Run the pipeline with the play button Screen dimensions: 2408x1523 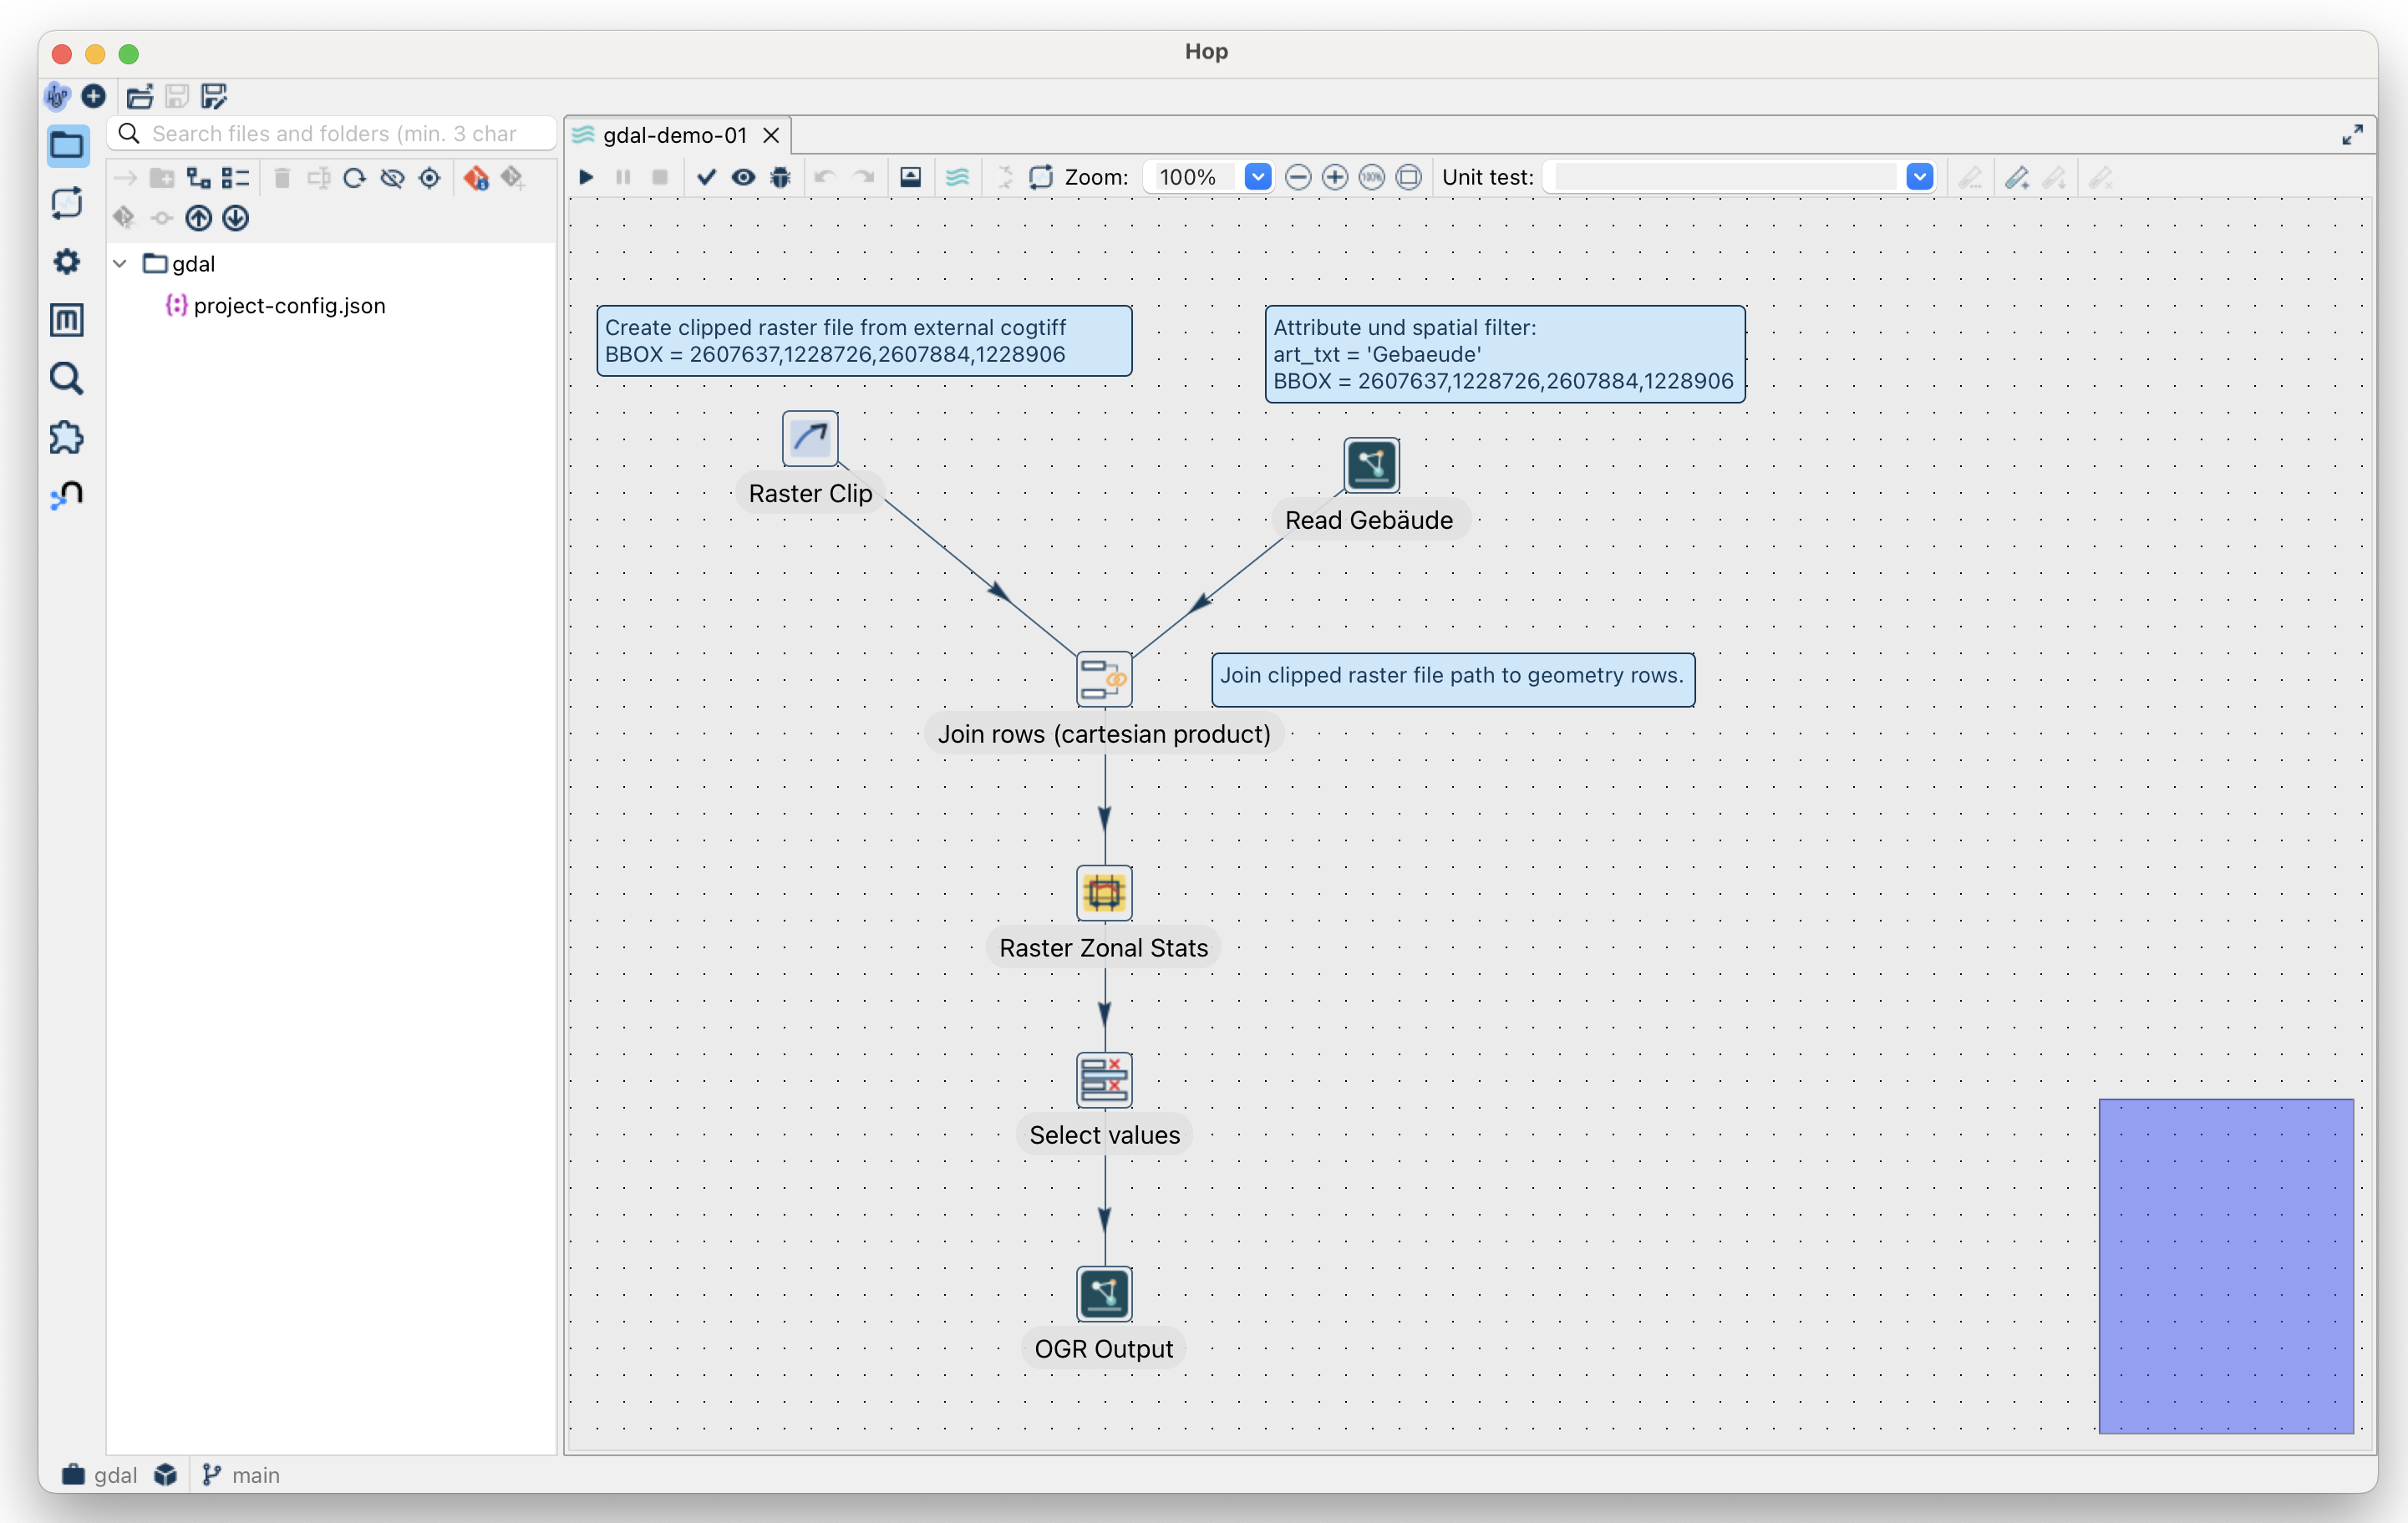coord(587,177)
